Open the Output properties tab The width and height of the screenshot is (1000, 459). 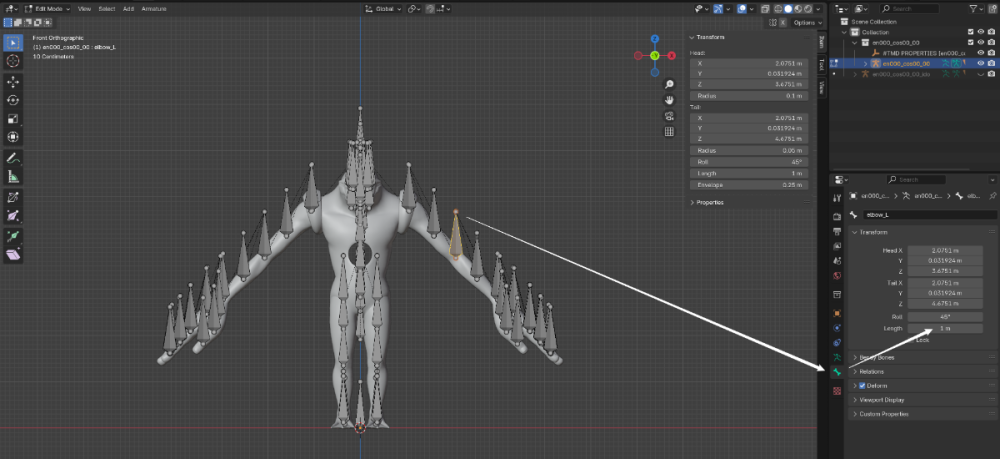pos(837,231)
